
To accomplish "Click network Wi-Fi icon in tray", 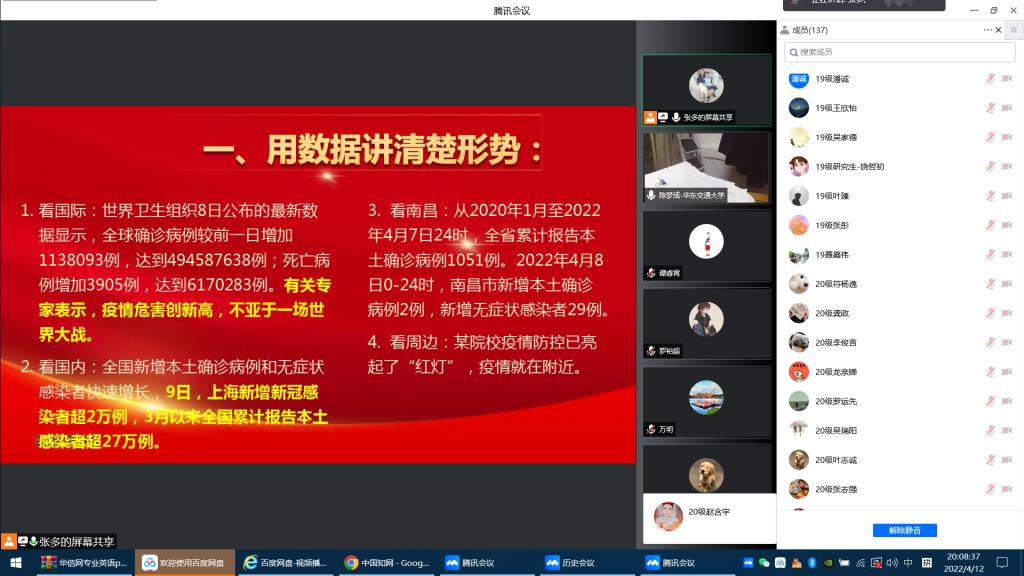I will [x=861, y=562].
